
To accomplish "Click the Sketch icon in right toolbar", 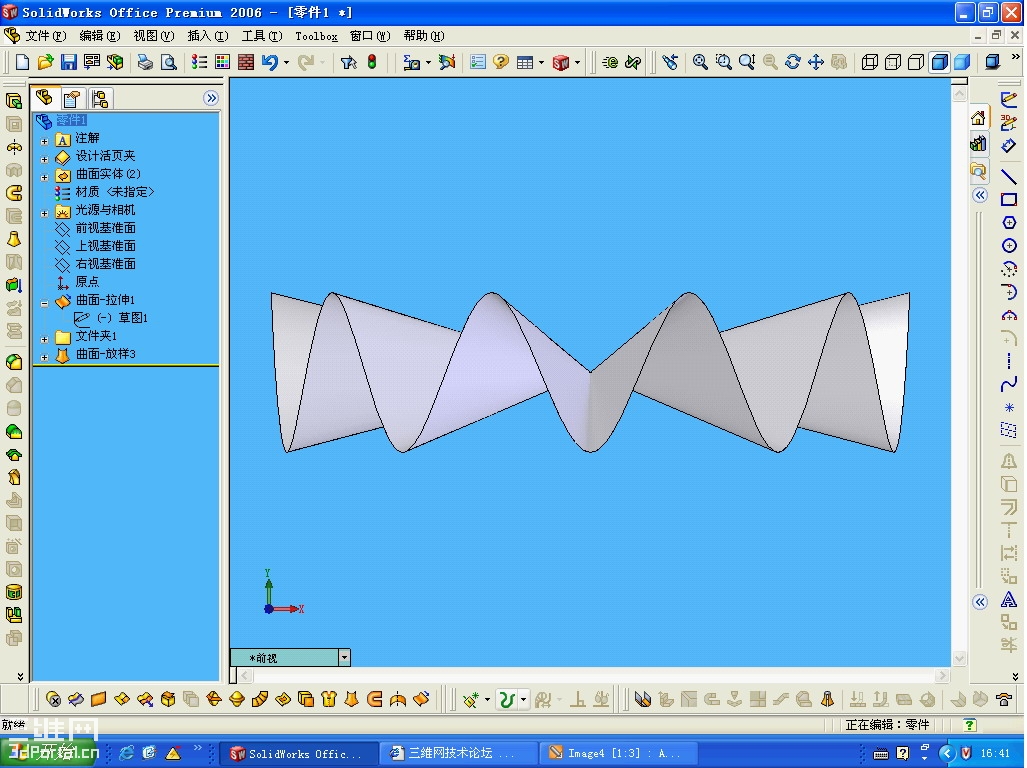I will [1009, 100].
